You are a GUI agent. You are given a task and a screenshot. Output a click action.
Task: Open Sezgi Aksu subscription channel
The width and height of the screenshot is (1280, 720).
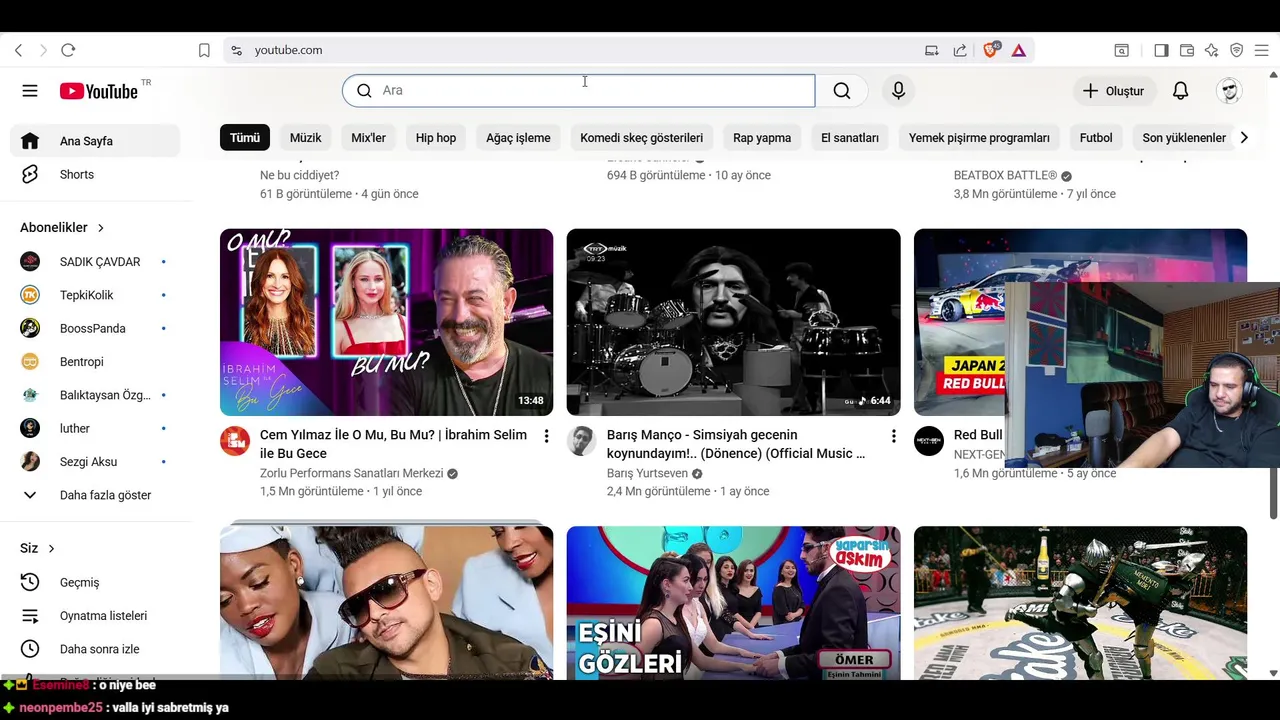95,462
